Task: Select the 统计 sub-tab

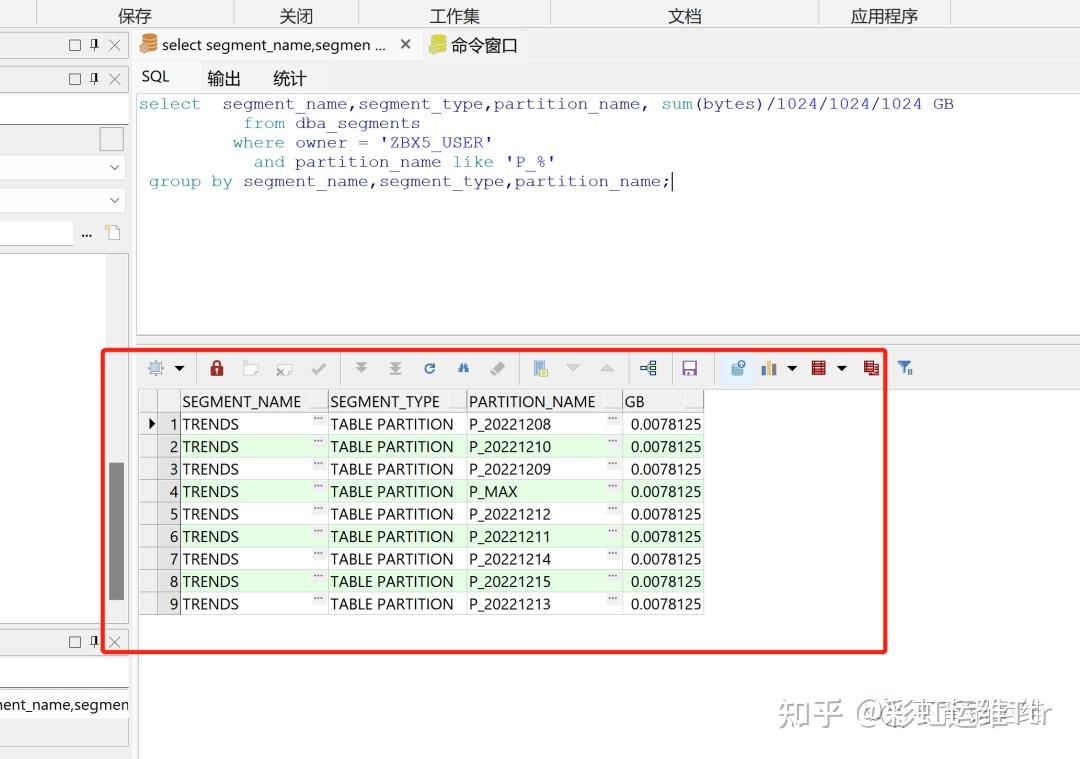Action: [289, 79]
